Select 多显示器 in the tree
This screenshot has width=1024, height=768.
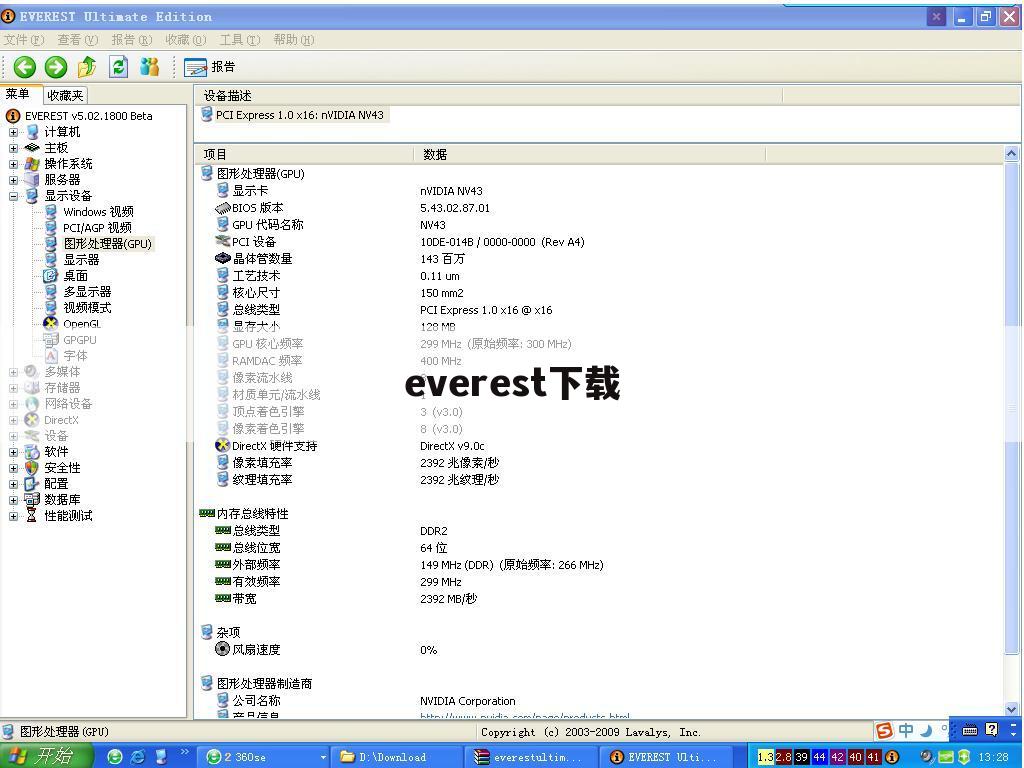87,291
